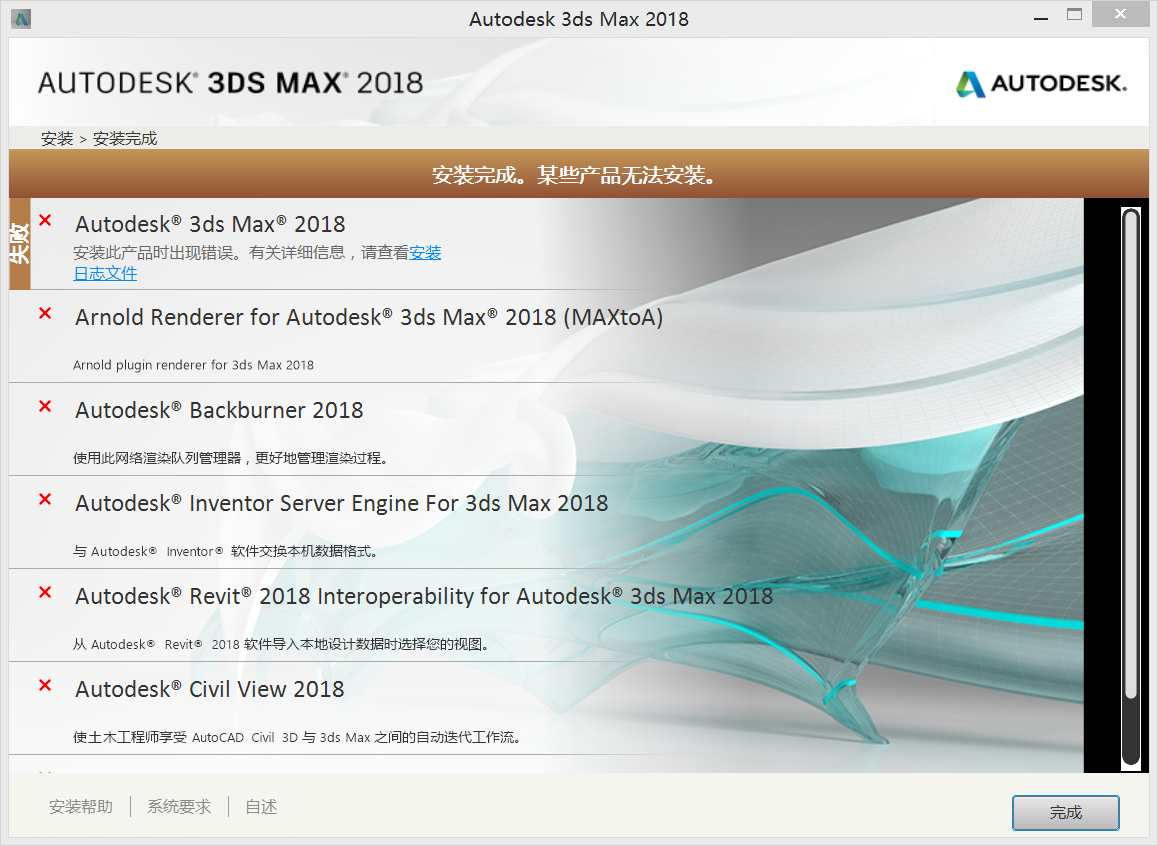
Task: Click the 使用此网络渲染队列管理器 description
Action: 230,458
